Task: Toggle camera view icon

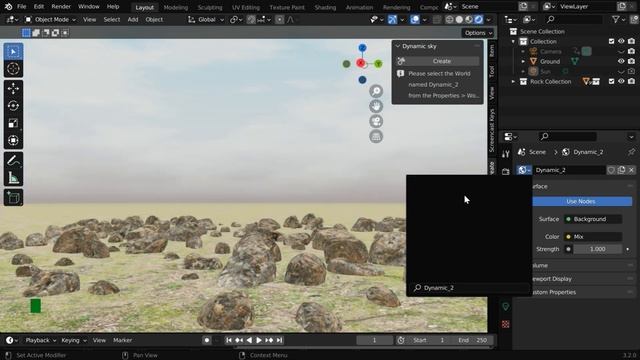Action: pyautogui.click(x=376, y=121)
